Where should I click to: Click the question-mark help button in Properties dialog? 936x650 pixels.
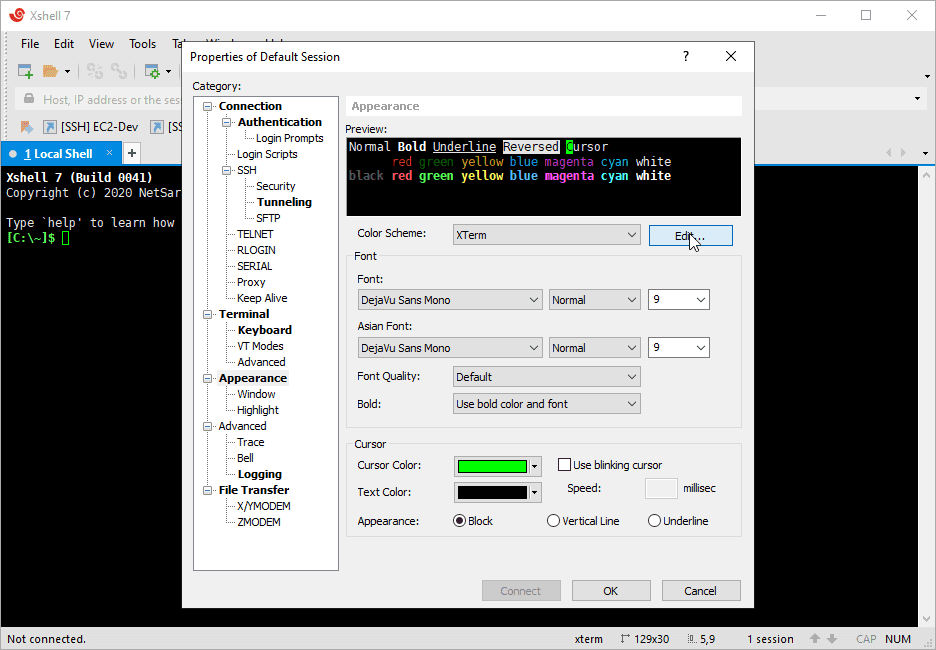[686, 57]
